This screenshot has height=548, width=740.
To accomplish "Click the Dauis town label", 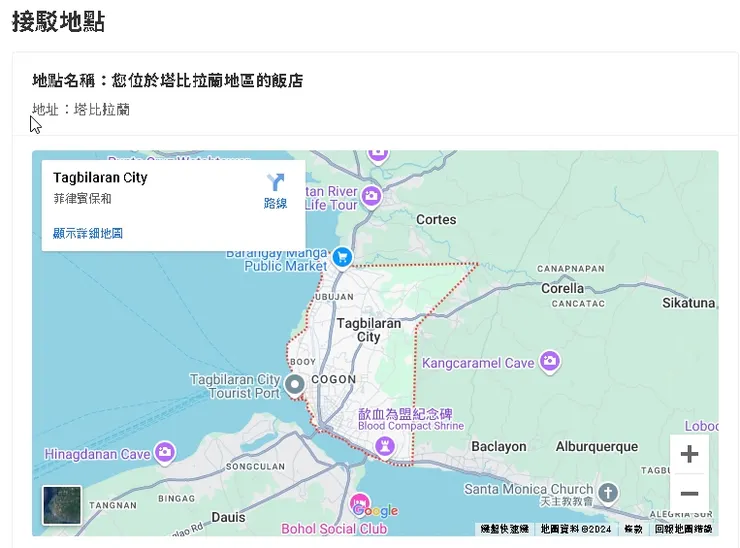I will click(x=228, y=517).
